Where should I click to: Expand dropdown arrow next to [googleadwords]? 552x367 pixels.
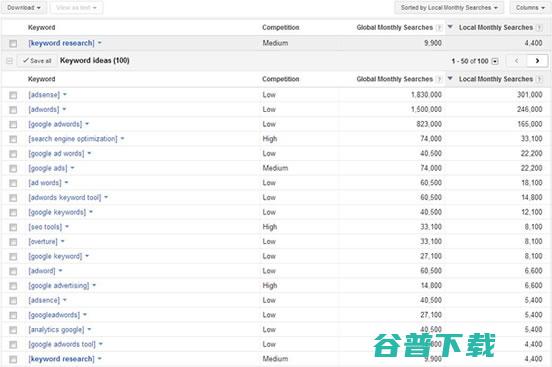pyautogui.click(x=85, y=315)
